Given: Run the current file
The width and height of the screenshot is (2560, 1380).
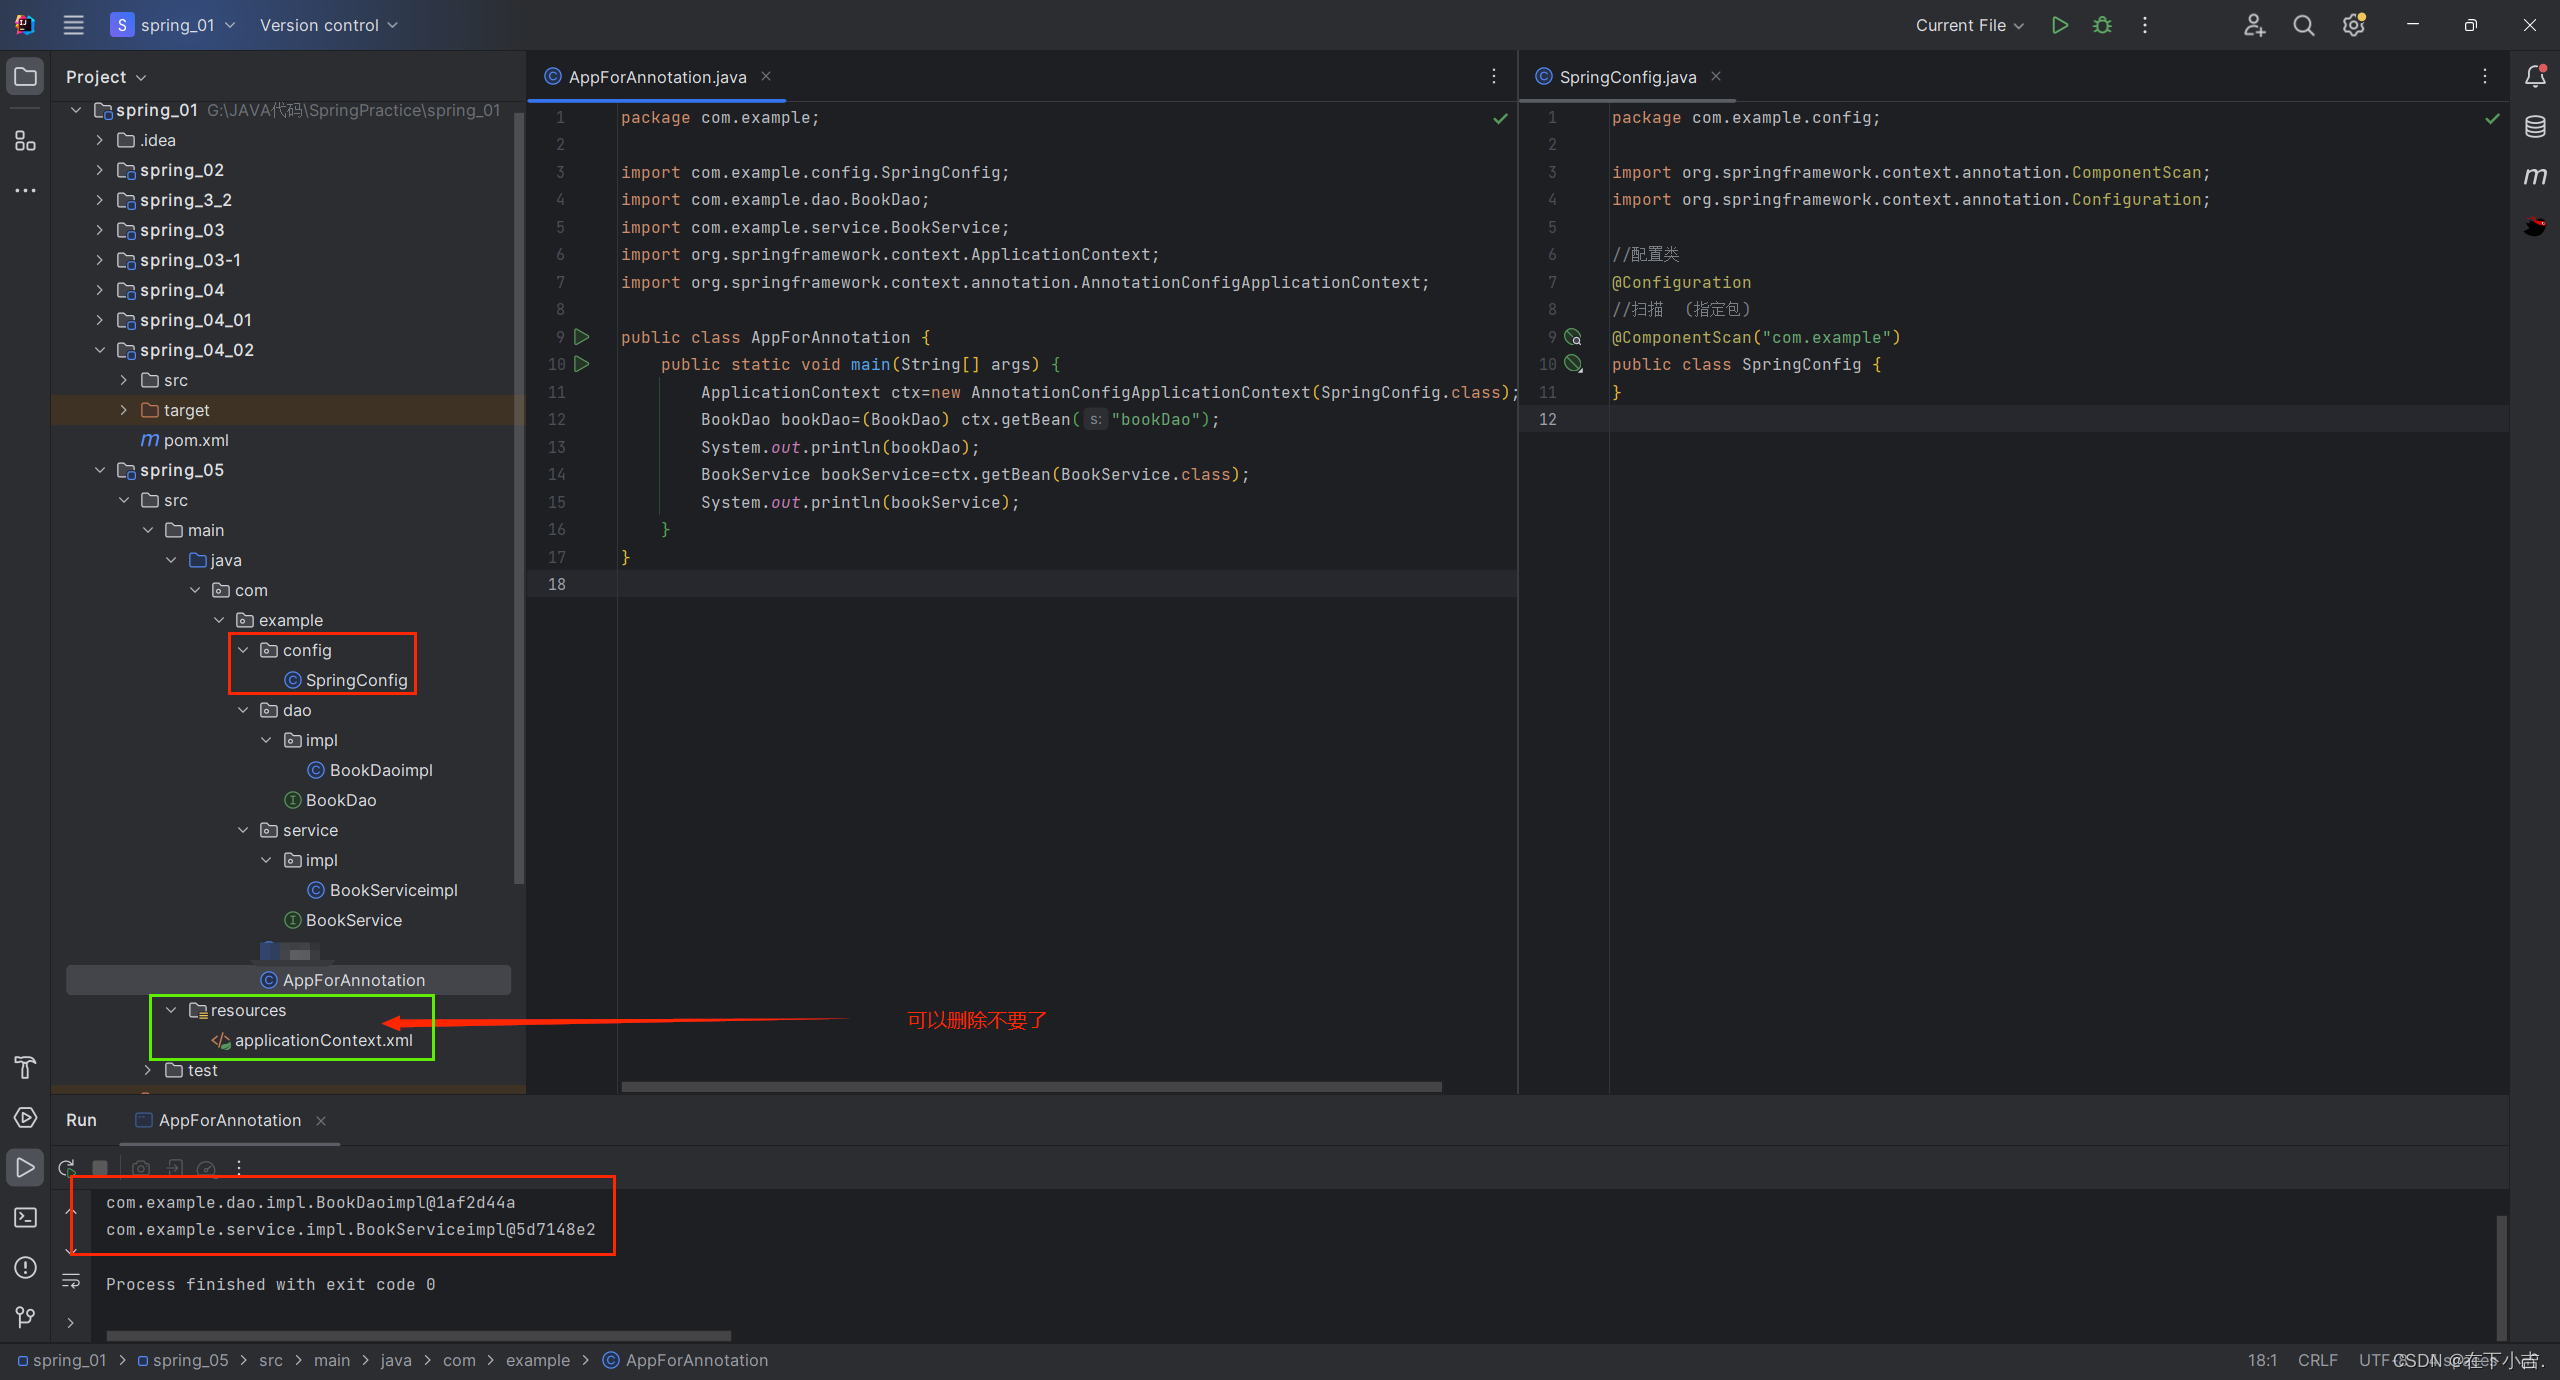Looking at the screenshot, I should (2059, 25).
